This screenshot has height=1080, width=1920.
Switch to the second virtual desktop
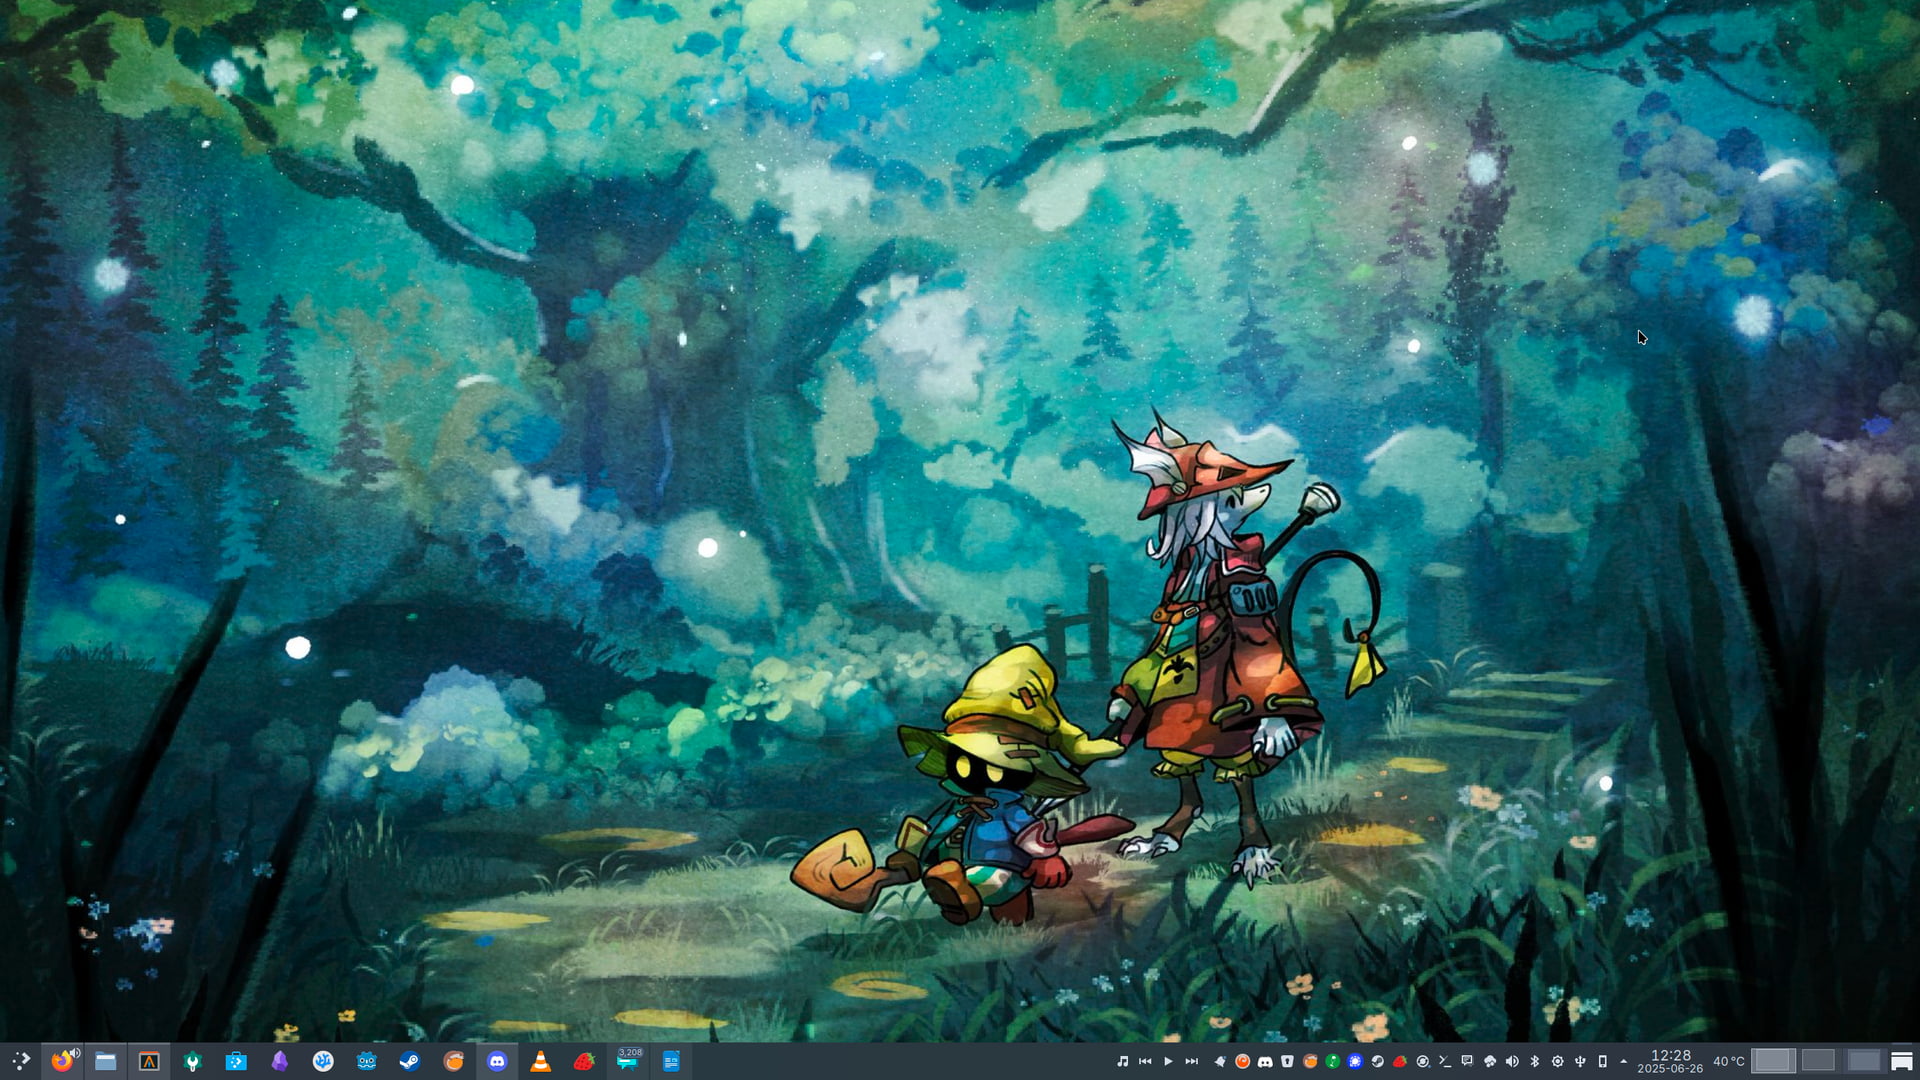point(1818,1061)
